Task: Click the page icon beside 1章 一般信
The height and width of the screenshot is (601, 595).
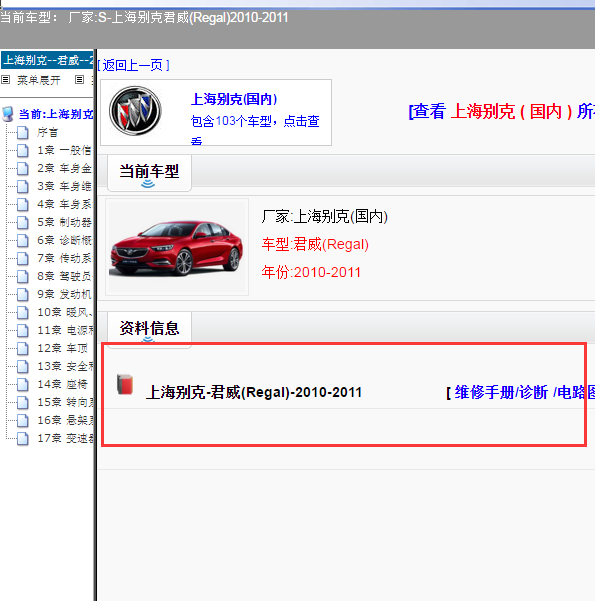Action: 23,151
